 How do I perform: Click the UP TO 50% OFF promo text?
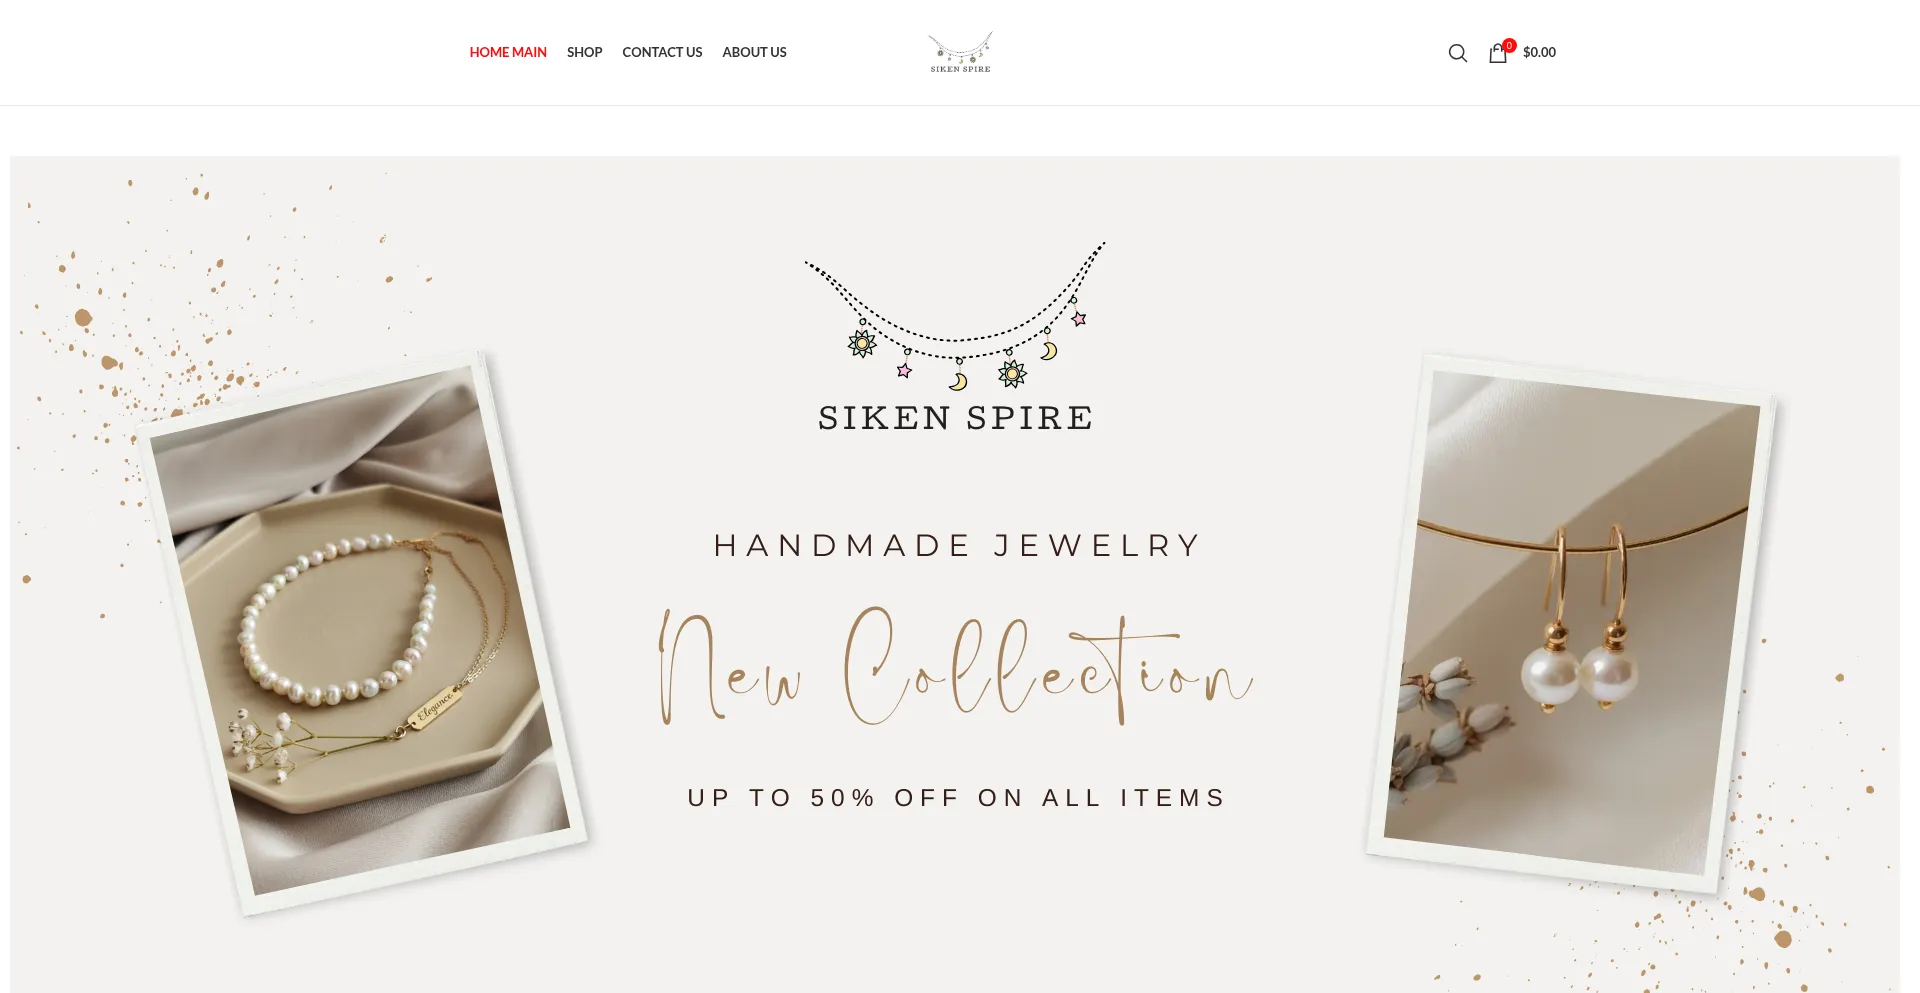pyautogui.click(x=956, y=797)
